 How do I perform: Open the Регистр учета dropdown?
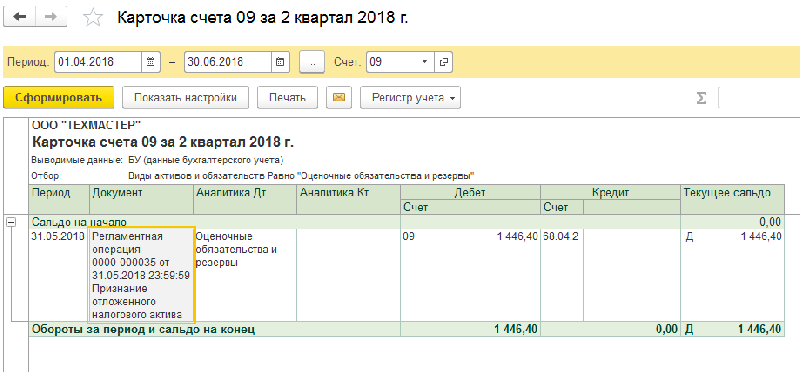point(410,97)
